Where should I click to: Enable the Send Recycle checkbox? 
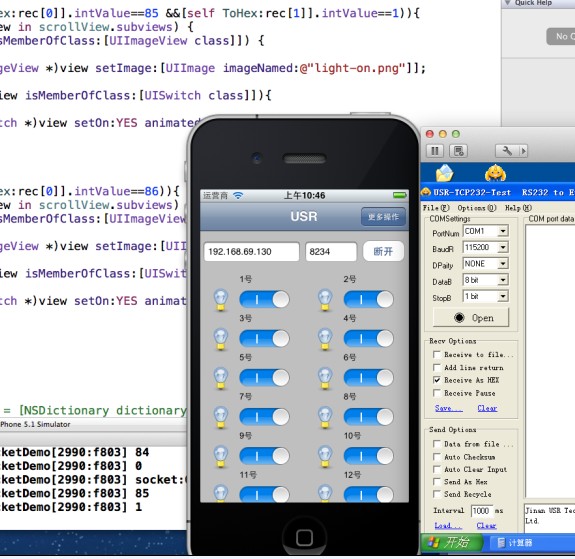tap(436, 494)
